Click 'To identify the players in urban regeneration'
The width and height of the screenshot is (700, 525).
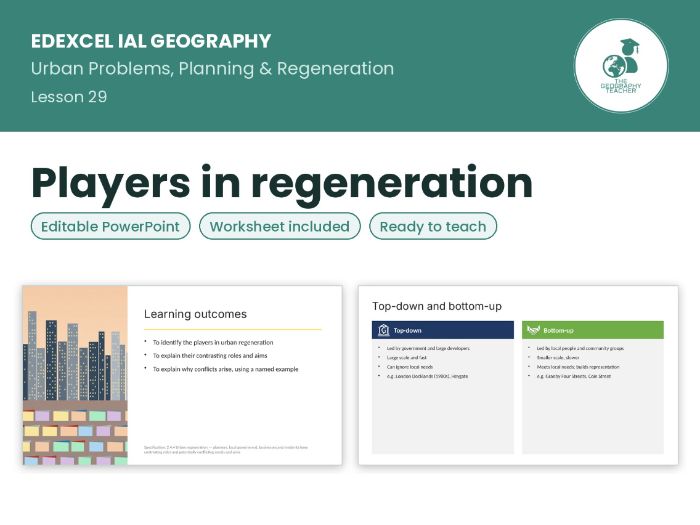pyautogui.click(x=213, y=342)
